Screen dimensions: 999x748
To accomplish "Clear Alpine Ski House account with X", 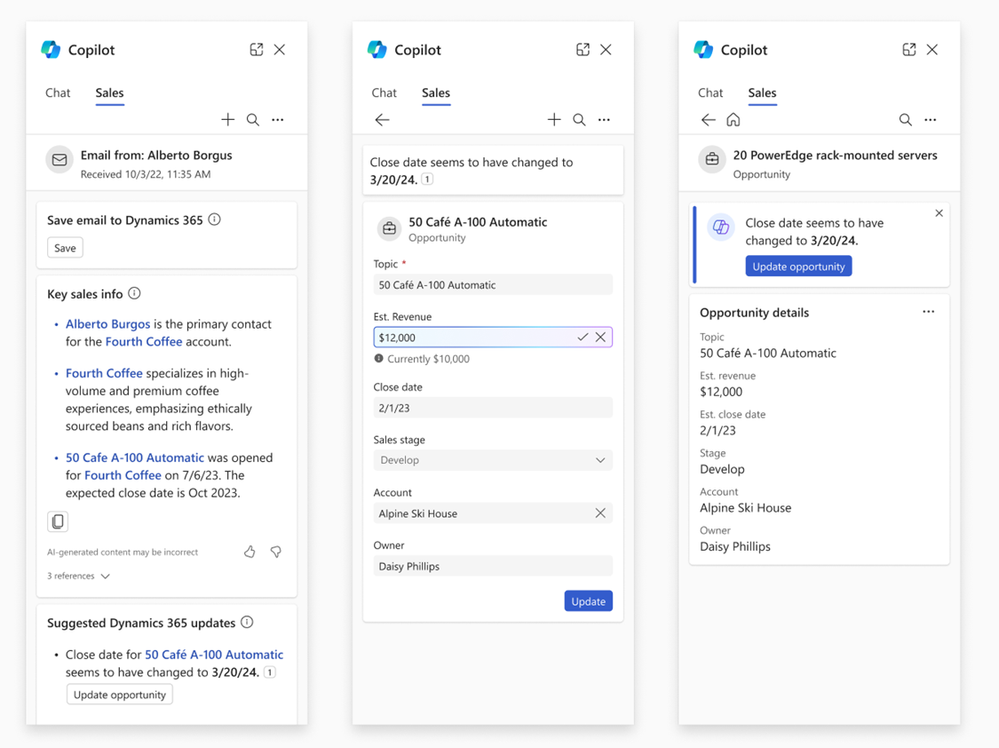I will (600, 513).
